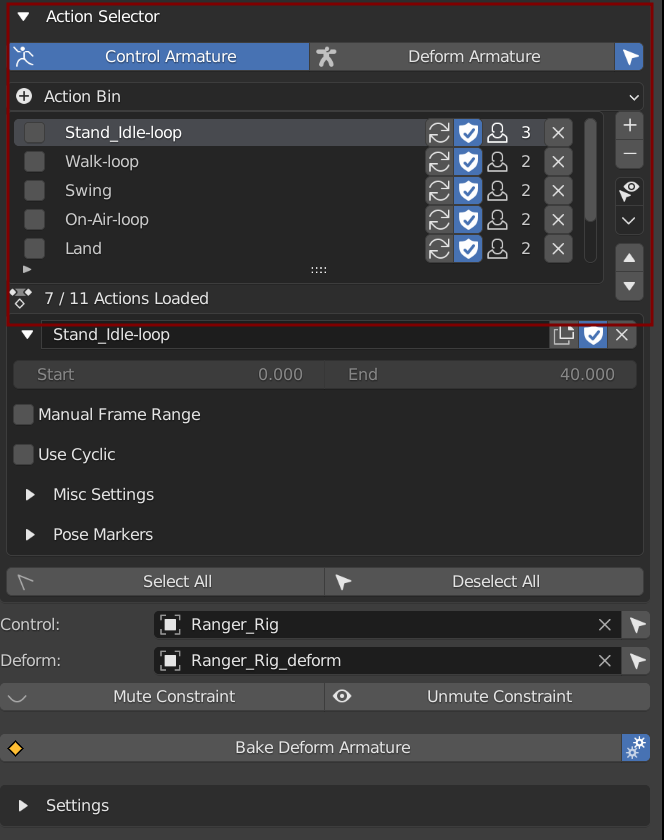Click the Select All button
The image size is (664, 840).
coord(166,582)
